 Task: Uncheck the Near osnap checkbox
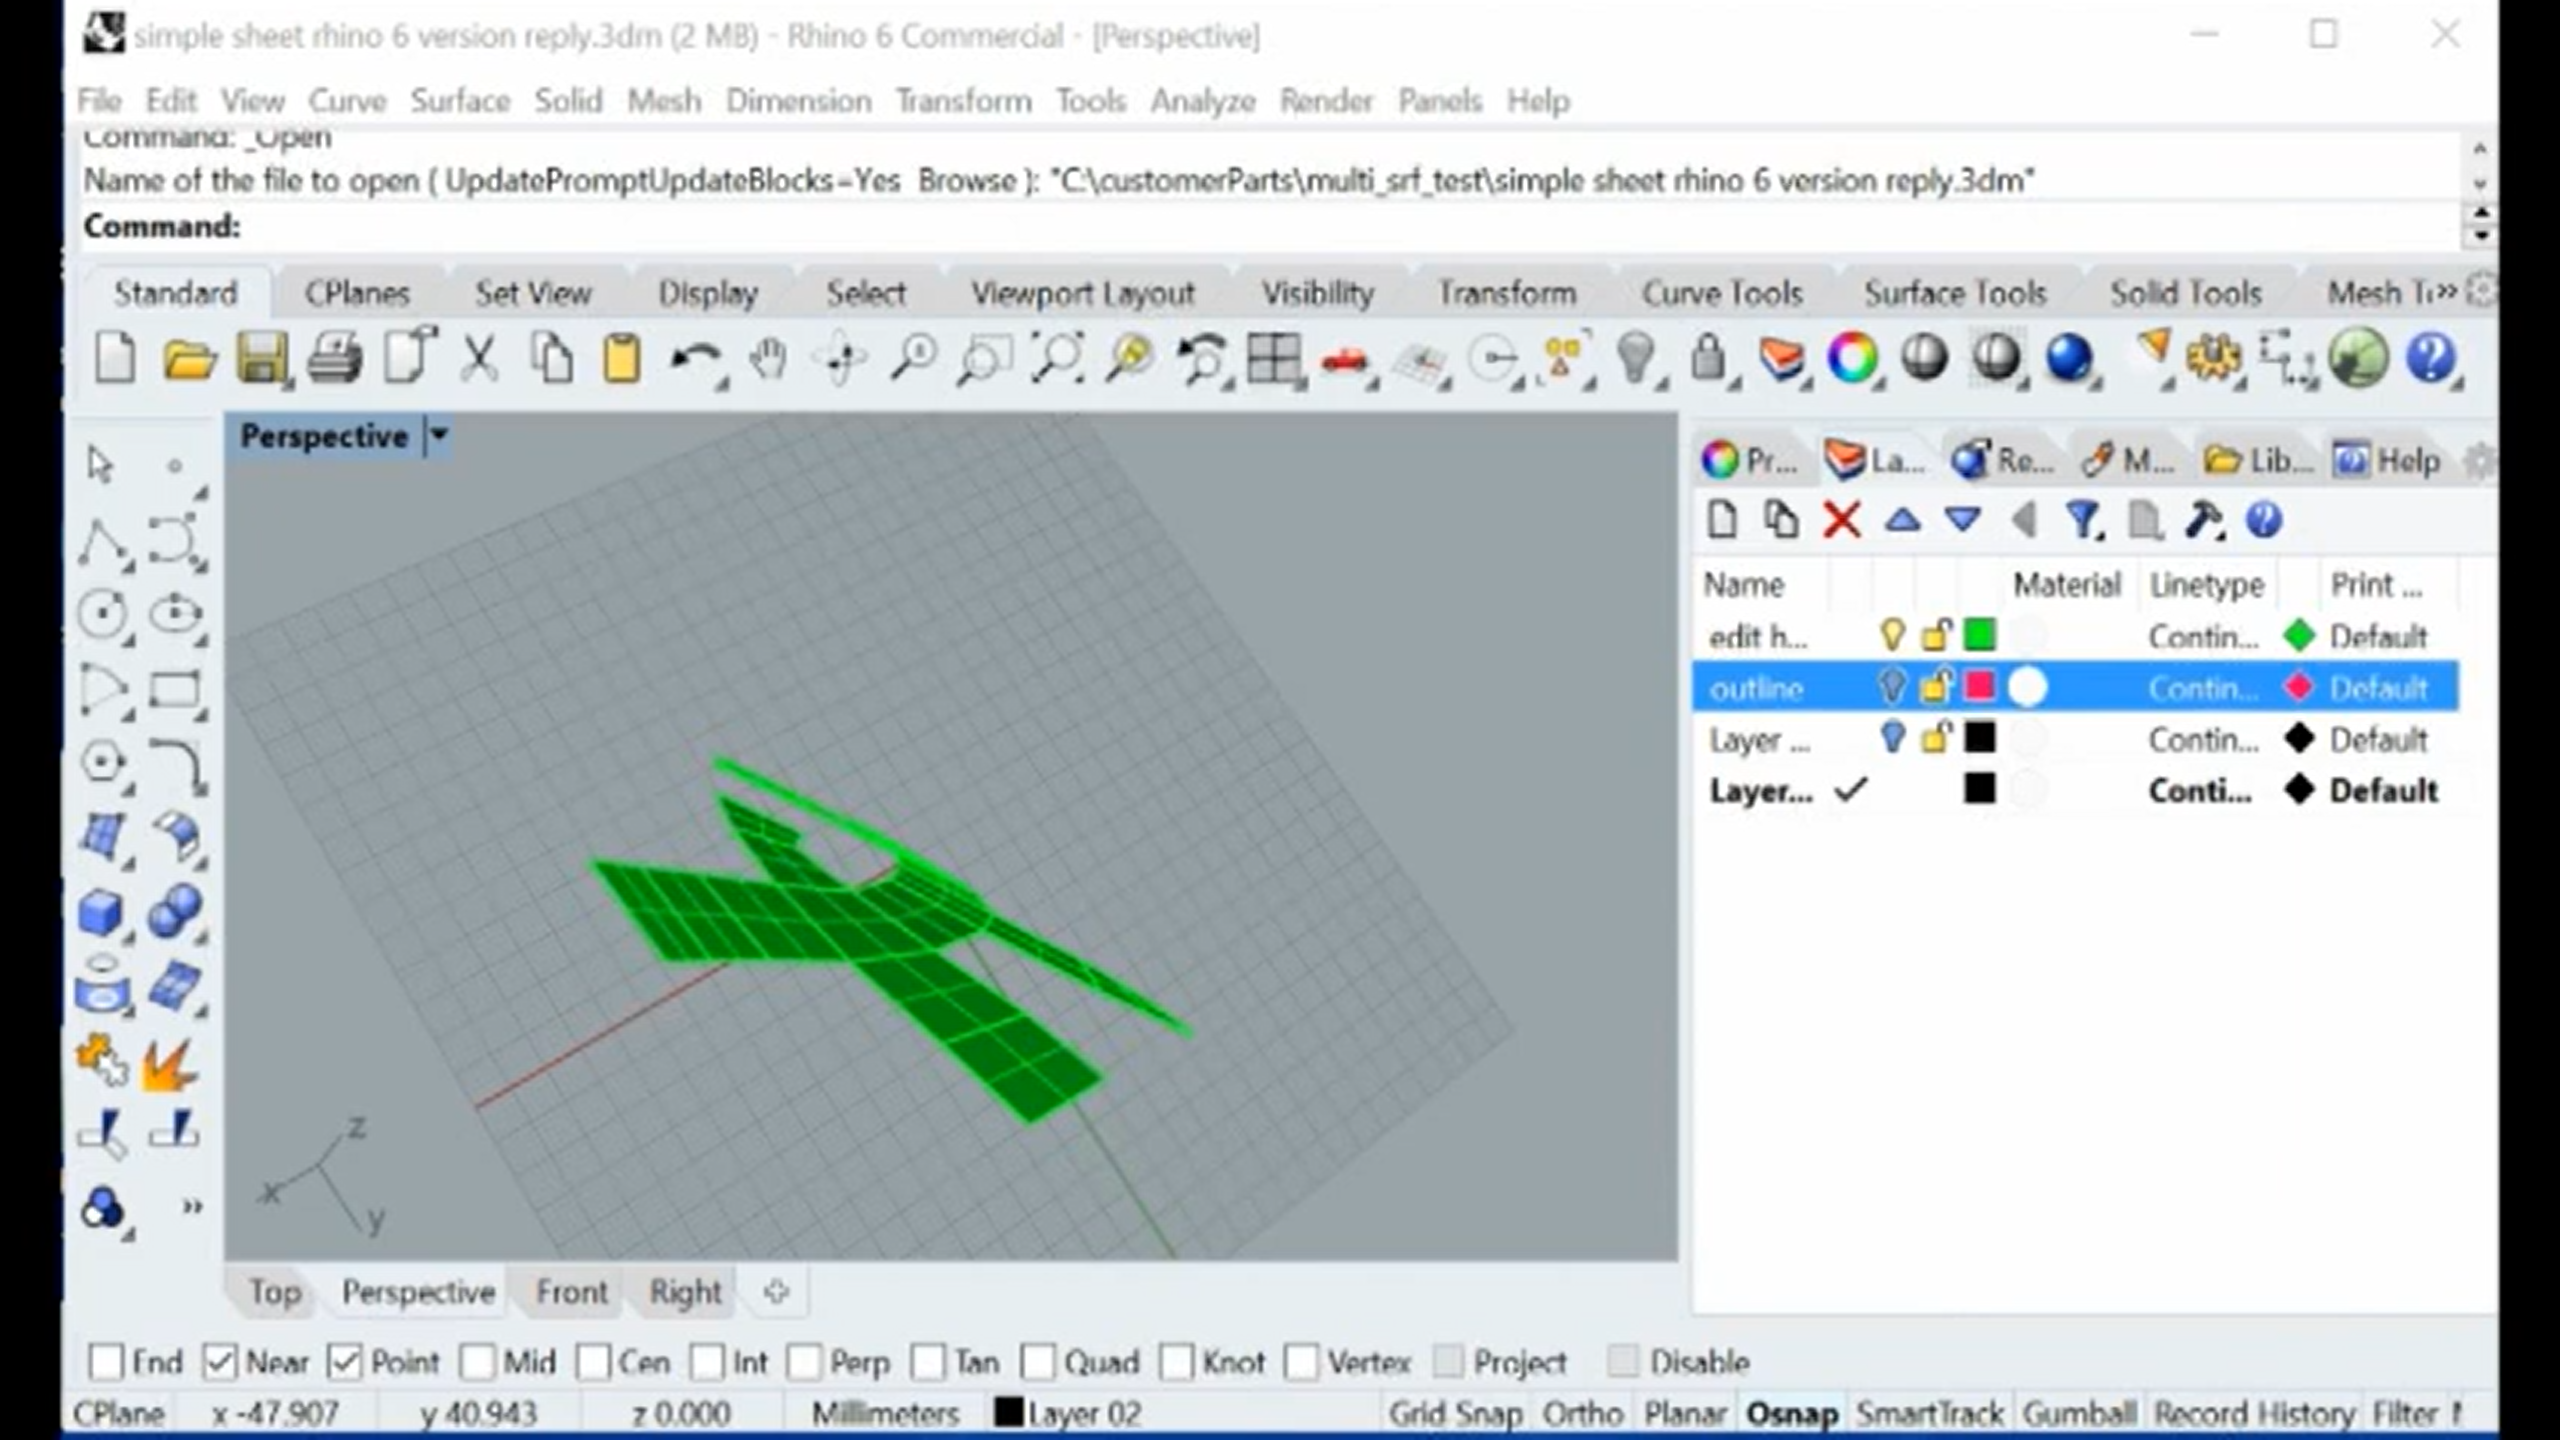tap(220, 1362)
